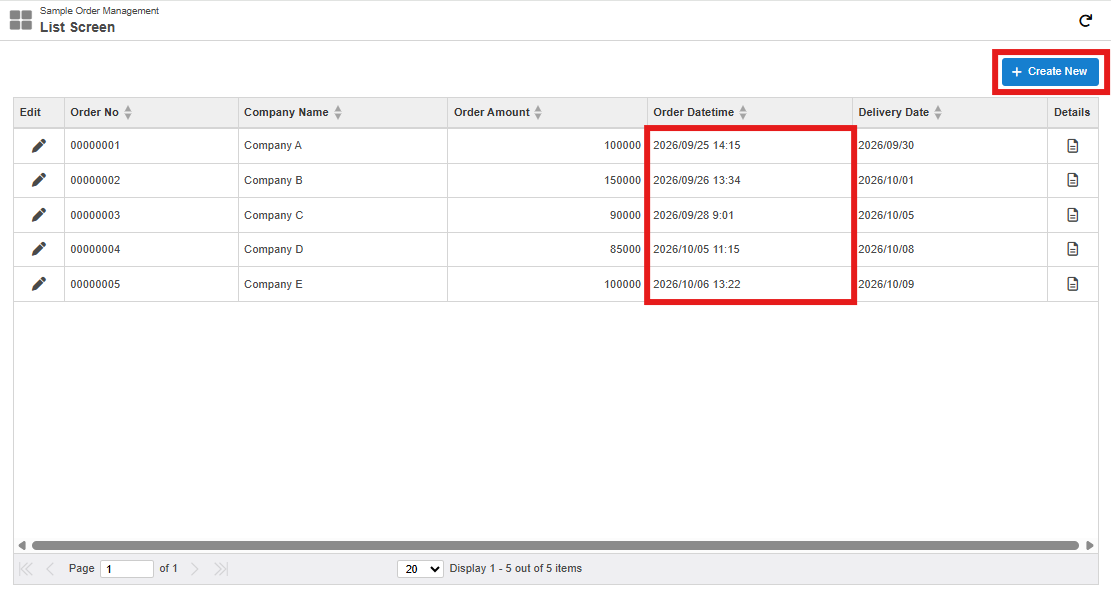The width and height of the screenshot is (1111, 594).
Task: View details of order 00000005
Action: click(x=1073, y=284)
